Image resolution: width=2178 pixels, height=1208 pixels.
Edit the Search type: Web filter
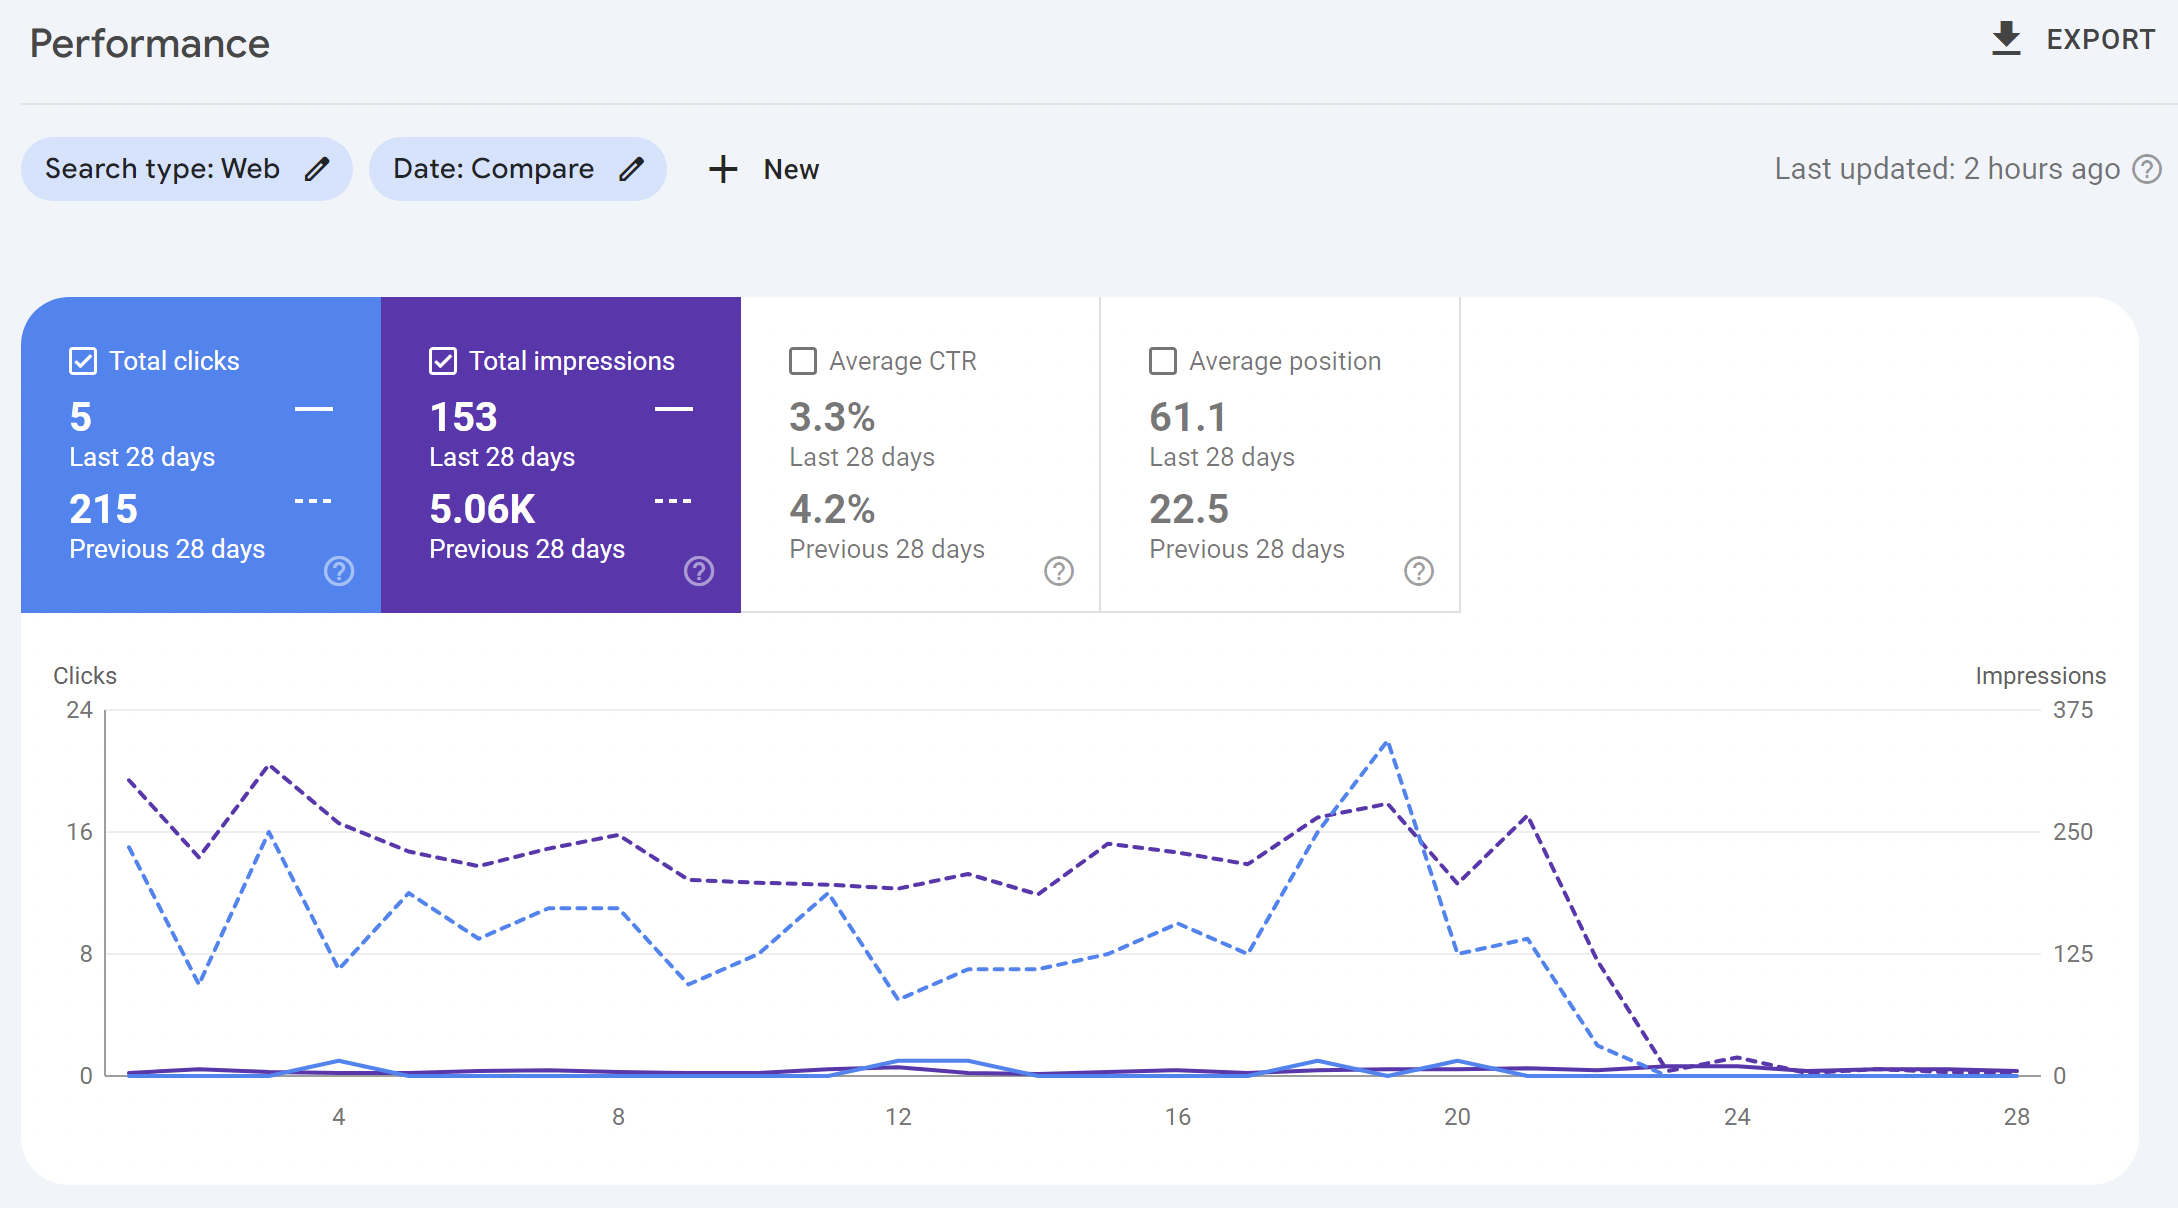186,169
